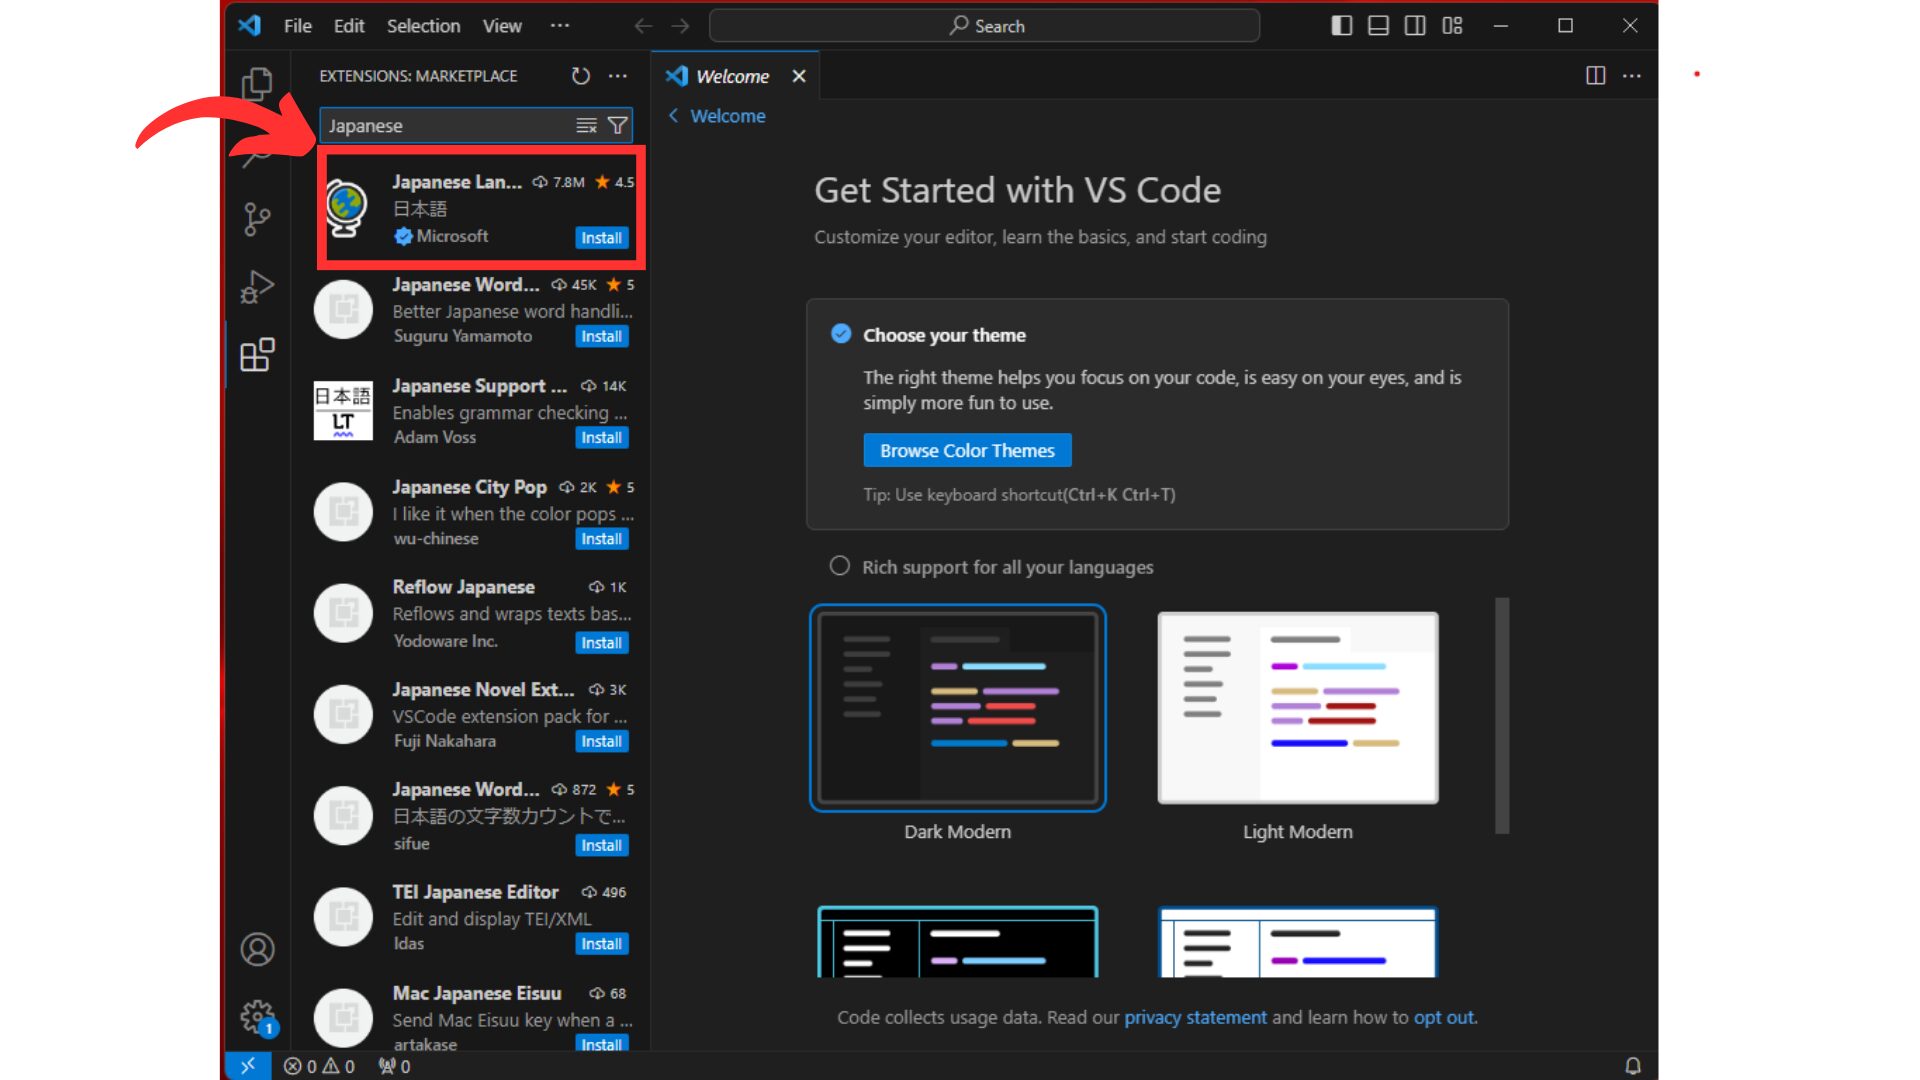Open the notifications bell in the status bar

[x=1634, y=1065]
